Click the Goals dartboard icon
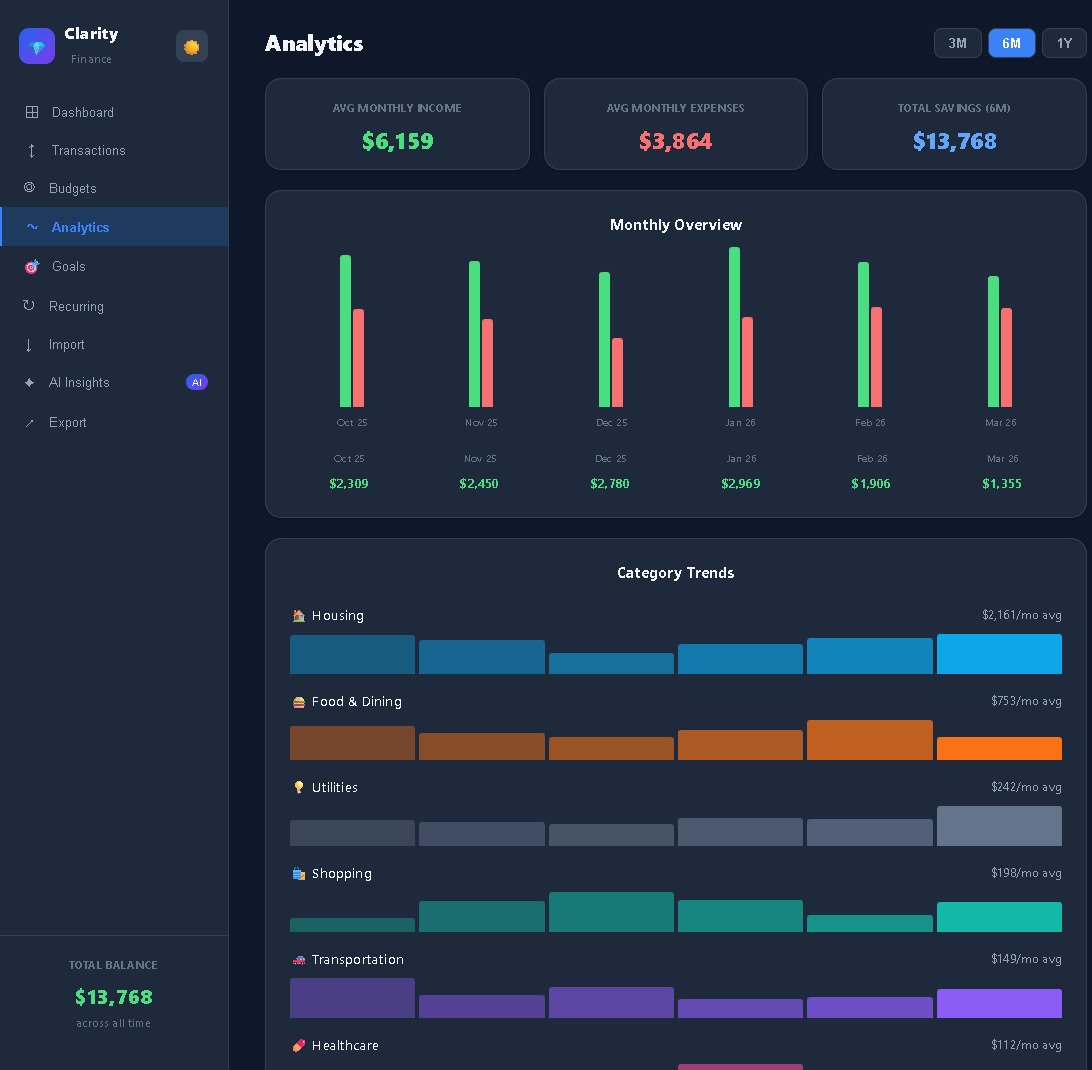1092x1070 pixels. pos(32,266)
